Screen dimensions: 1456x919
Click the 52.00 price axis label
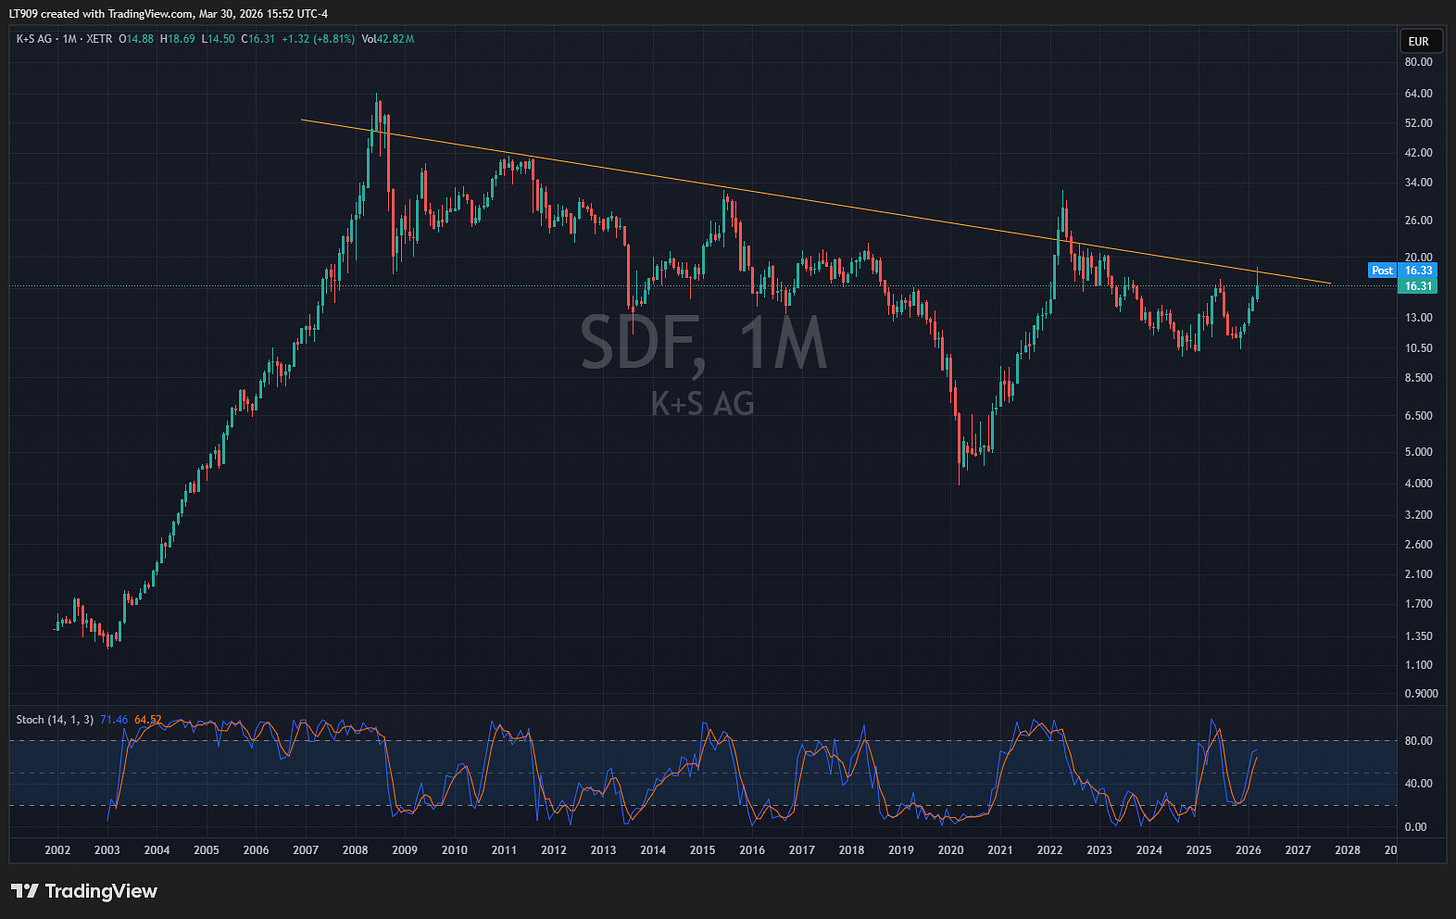coord(1418,123)
